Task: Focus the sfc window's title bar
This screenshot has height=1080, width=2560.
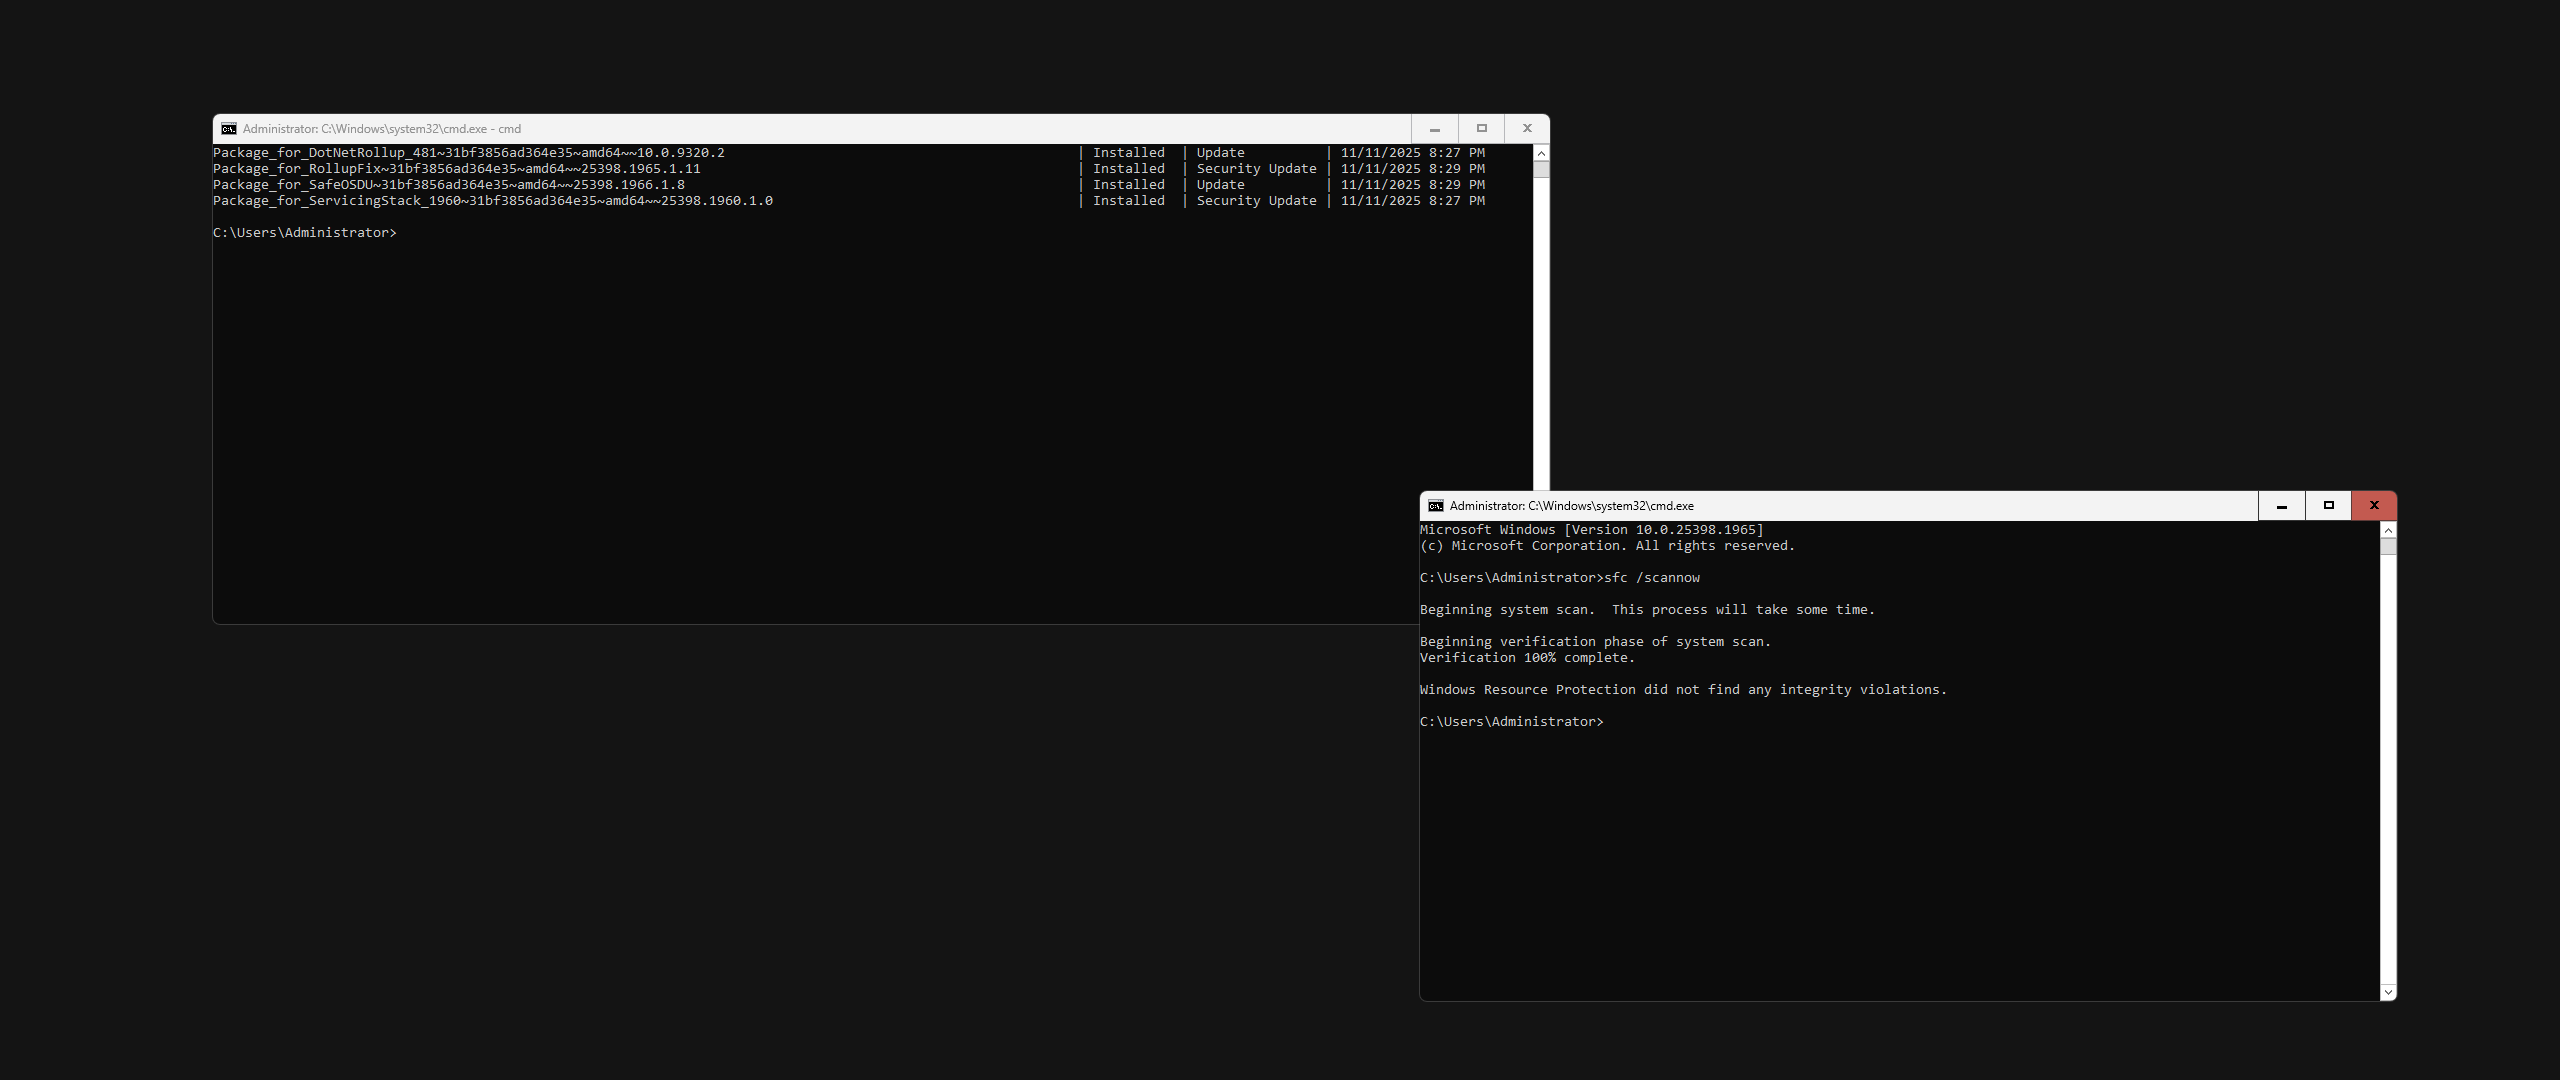Action: click(x=1950, y=506)
